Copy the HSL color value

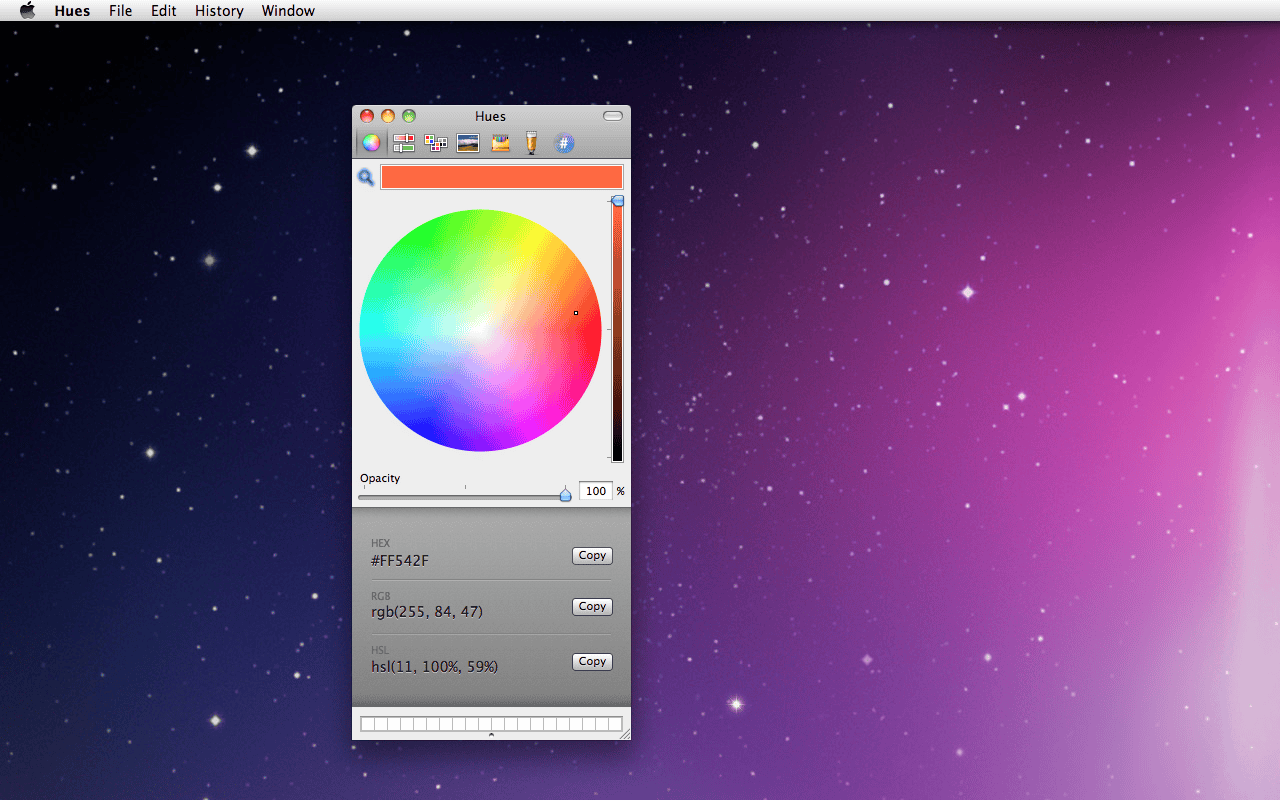(592, 661)
